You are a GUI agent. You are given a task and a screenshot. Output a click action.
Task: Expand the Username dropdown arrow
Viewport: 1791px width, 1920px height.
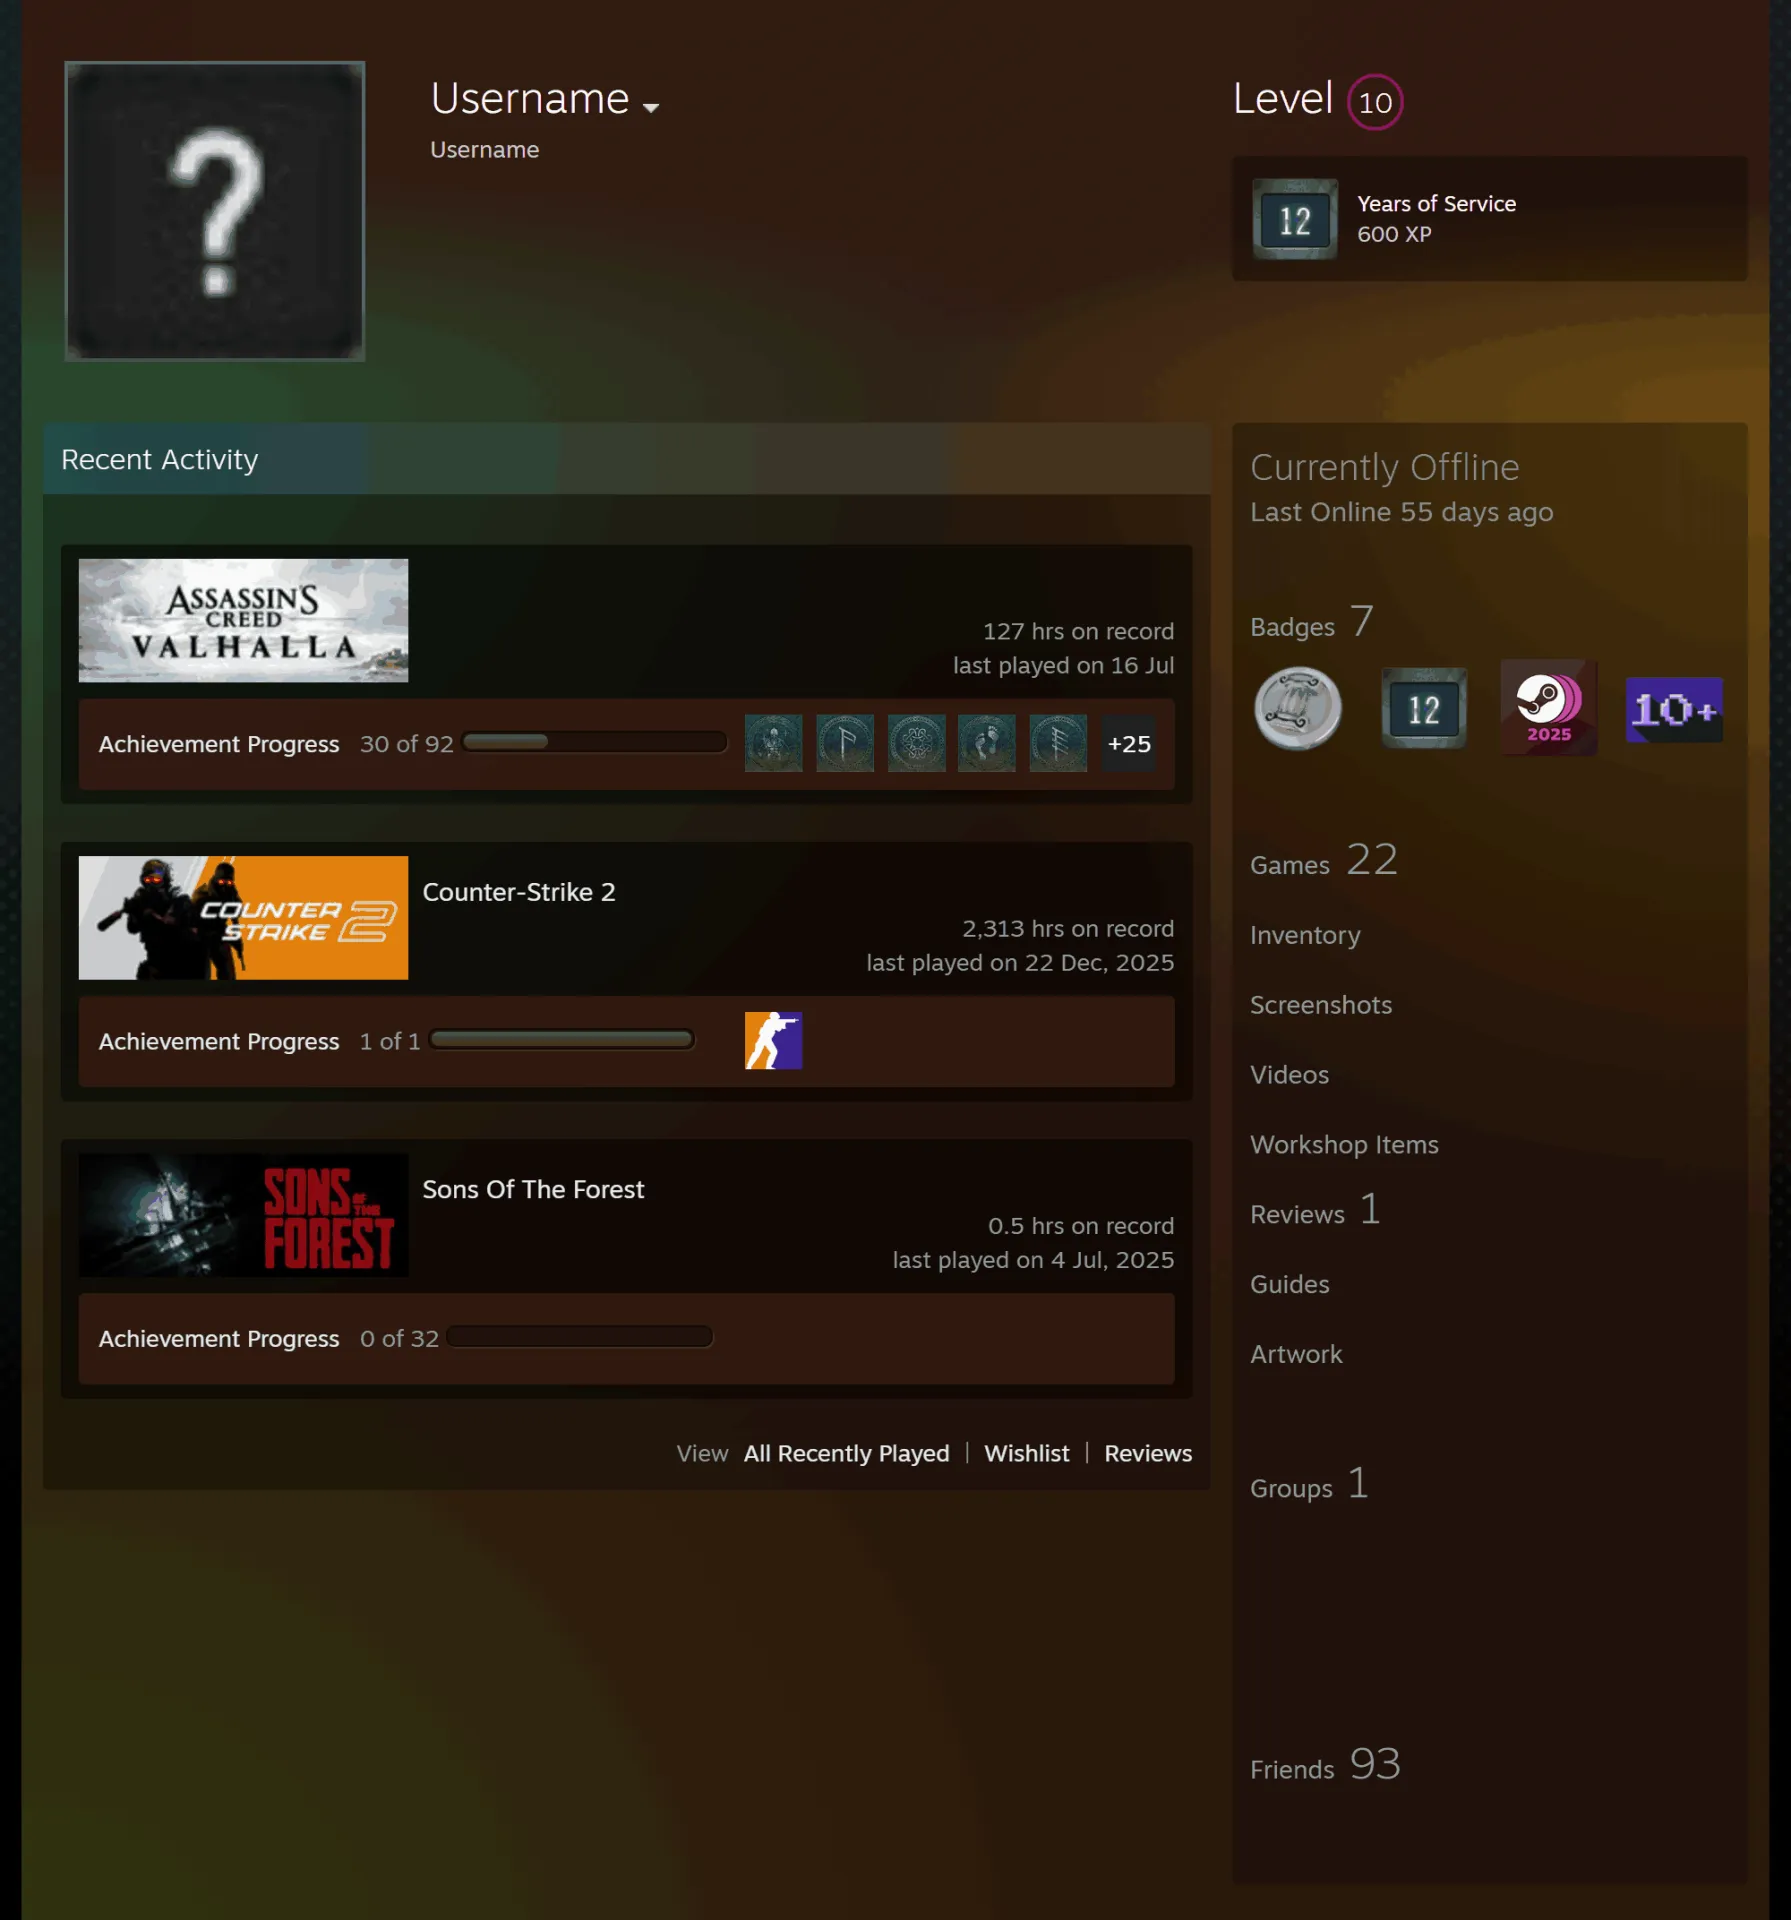[x=651, y=107]
